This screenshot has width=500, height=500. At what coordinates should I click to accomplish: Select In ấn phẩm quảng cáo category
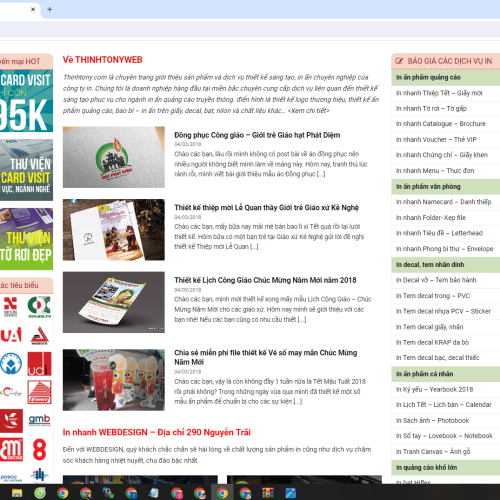click(446, 77)
